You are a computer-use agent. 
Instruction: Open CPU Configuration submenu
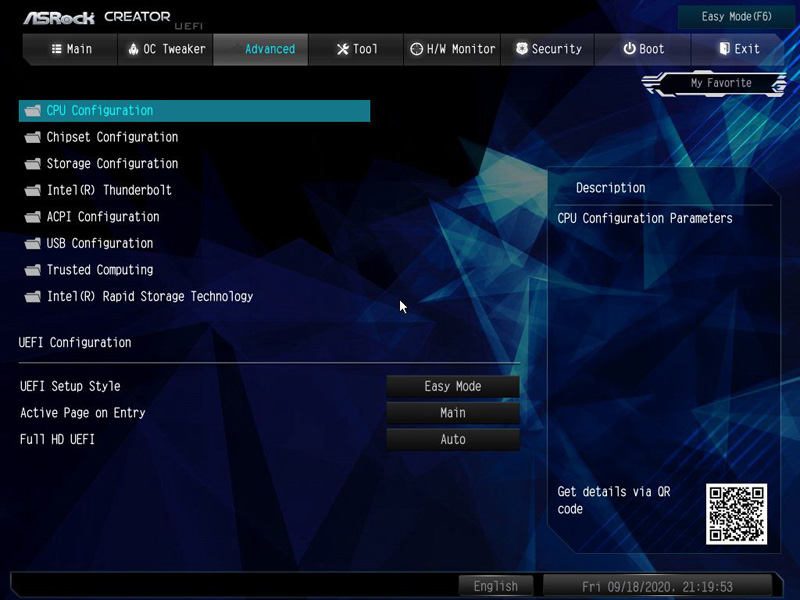tap(194, 111)
